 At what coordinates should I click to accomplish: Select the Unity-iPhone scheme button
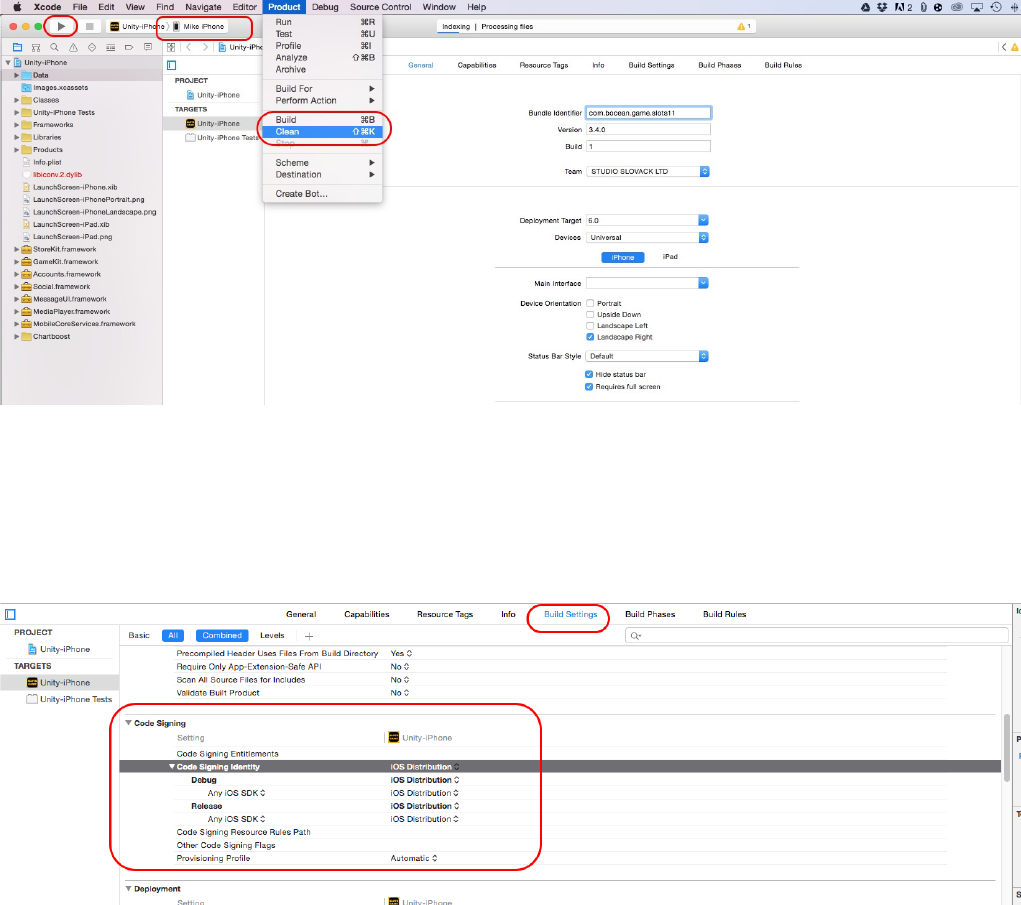click(x=137, y=27)
